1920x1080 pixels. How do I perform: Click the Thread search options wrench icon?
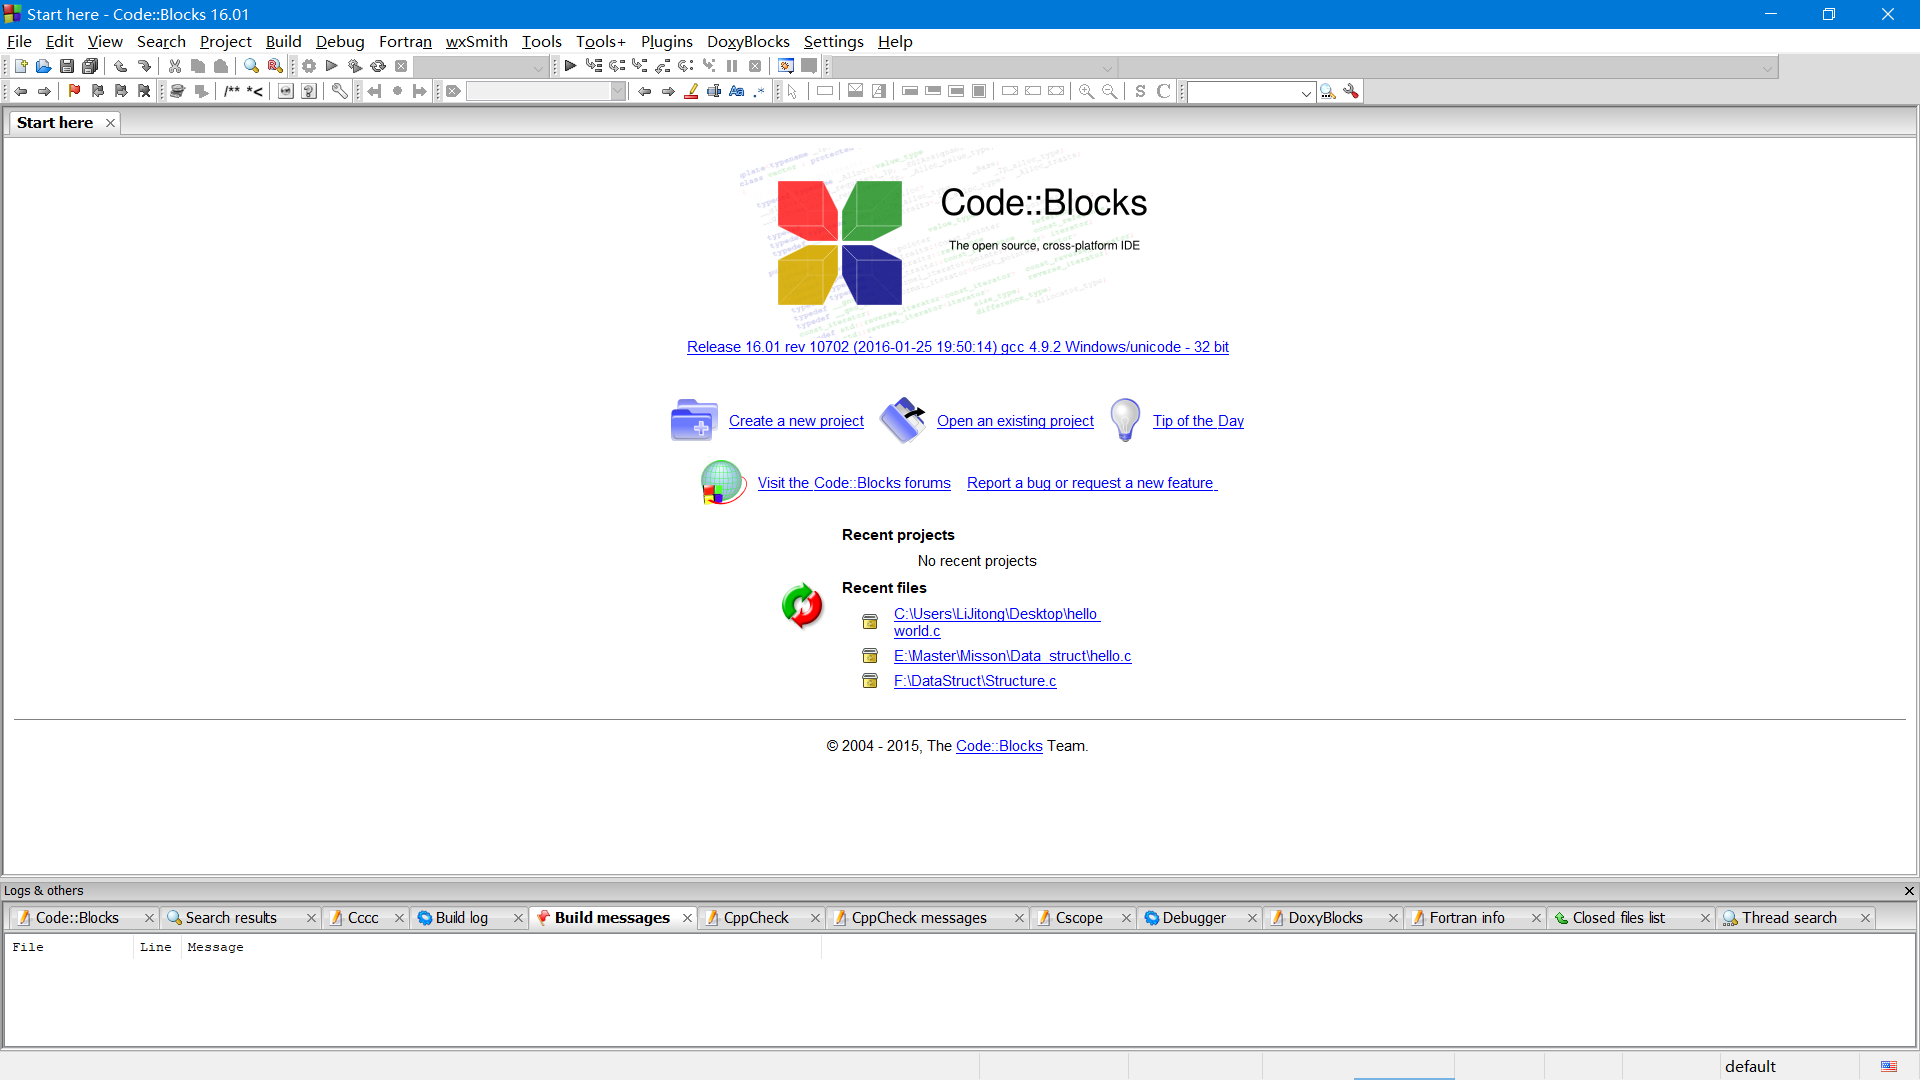(x=1351, y=91)
